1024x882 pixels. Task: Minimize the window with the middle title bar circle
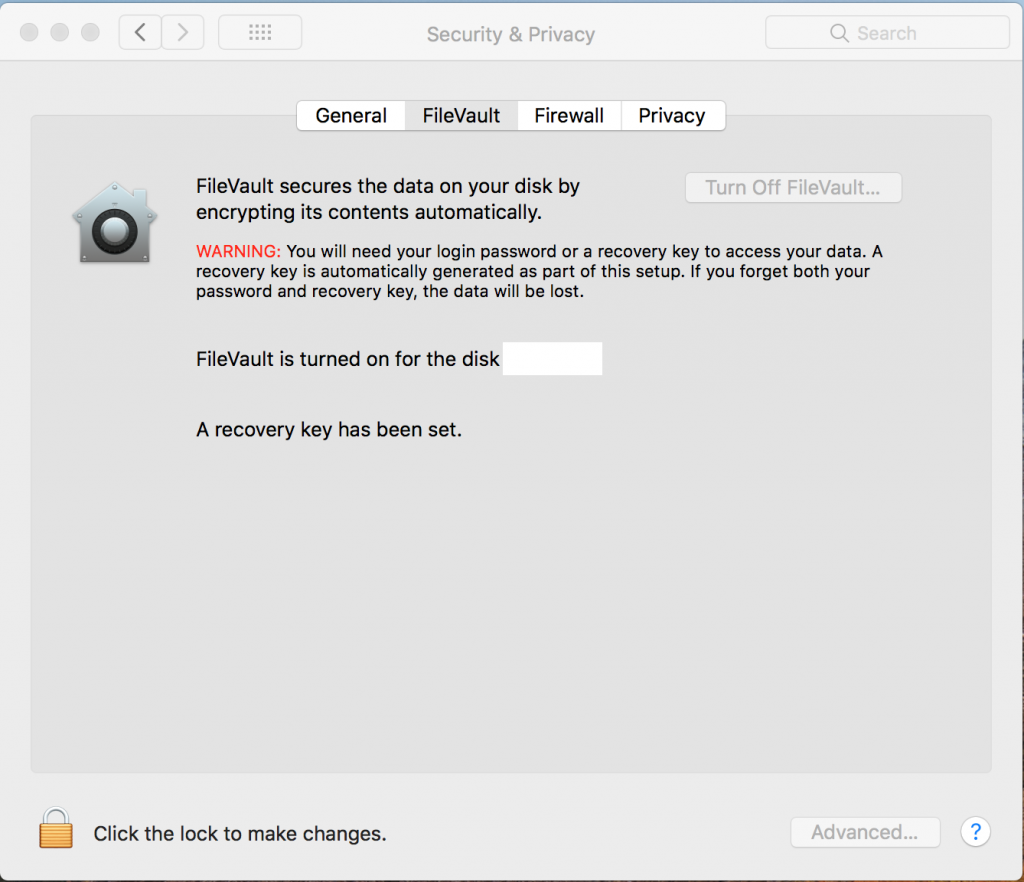60,32
